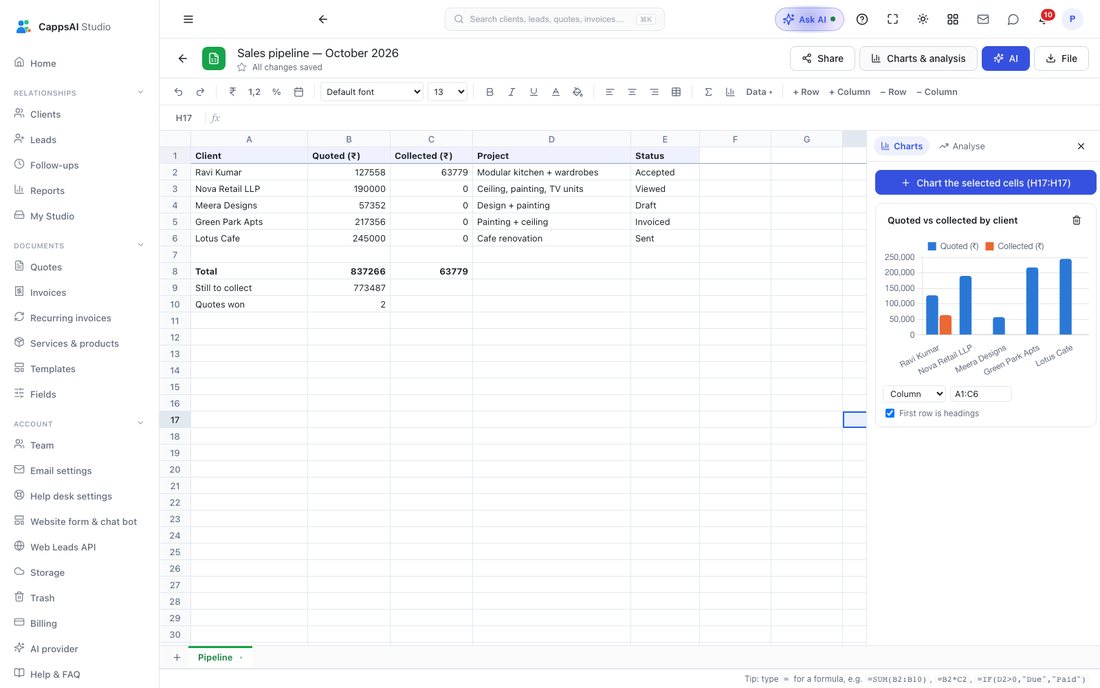Open the File download menu button
Viewport: 1100px width, 688px height.
1061,59
